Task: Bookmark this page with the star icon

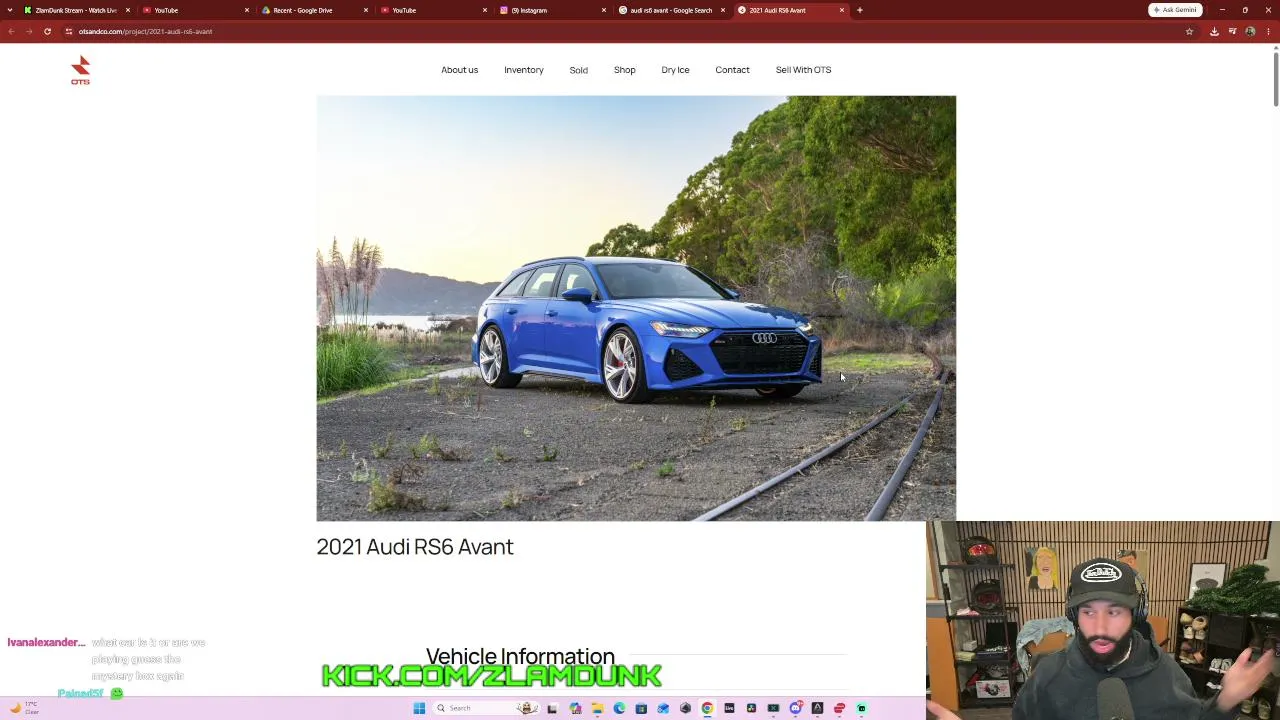Action: (1189, 31)
